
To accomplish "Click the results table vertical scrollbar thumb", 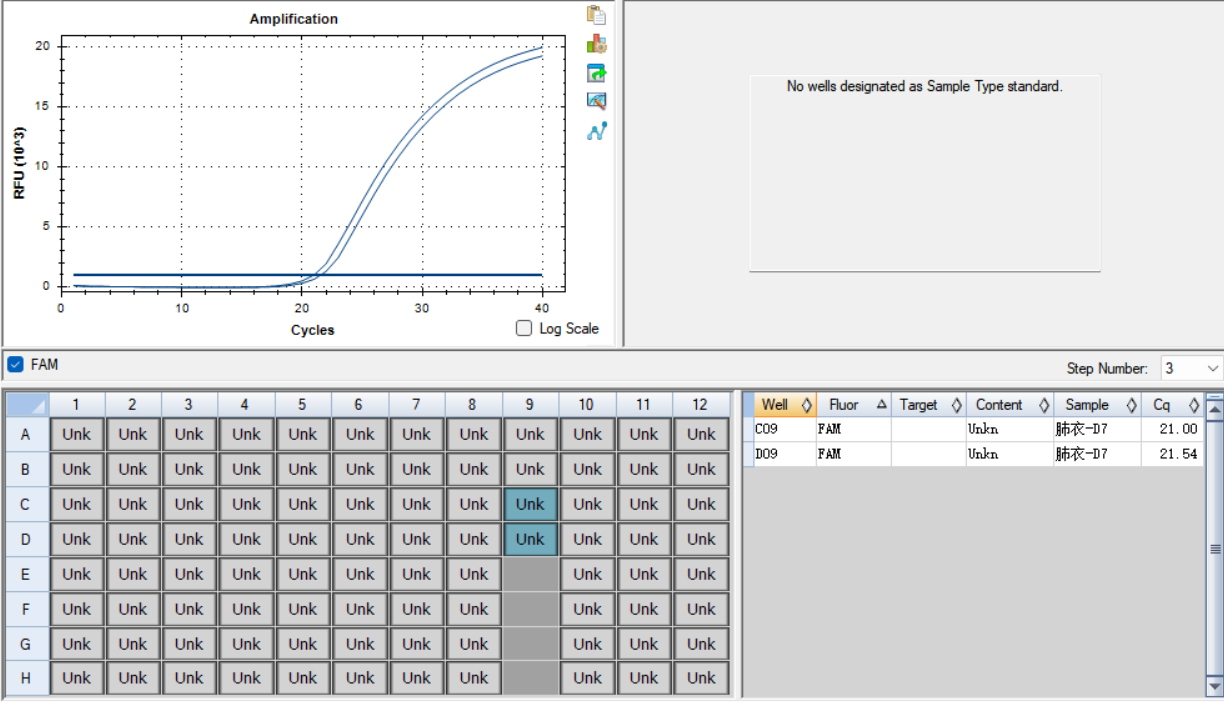I will (1215, 548).
